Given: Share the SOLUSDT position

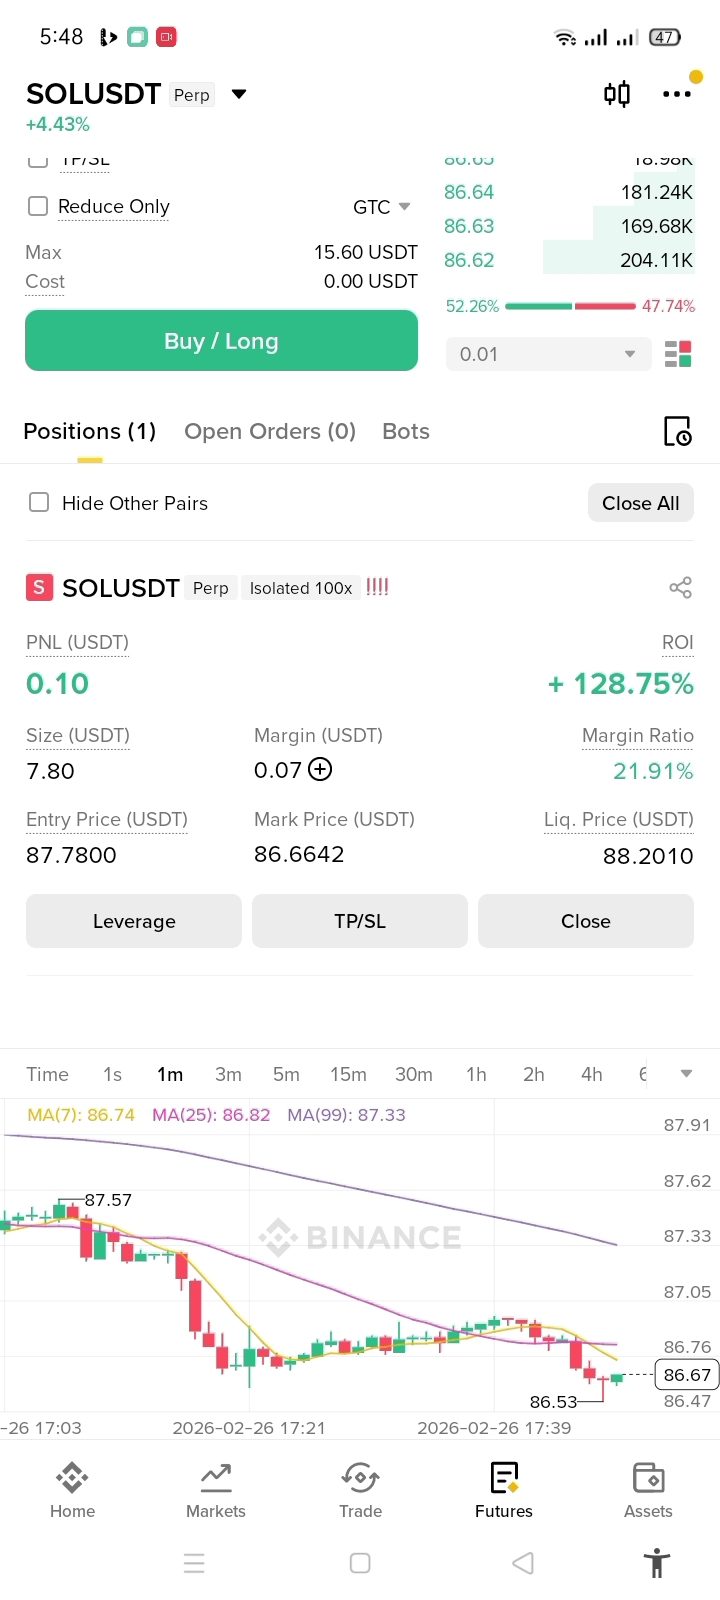Looking at the screenshot, I should click(x=680, y=587).
